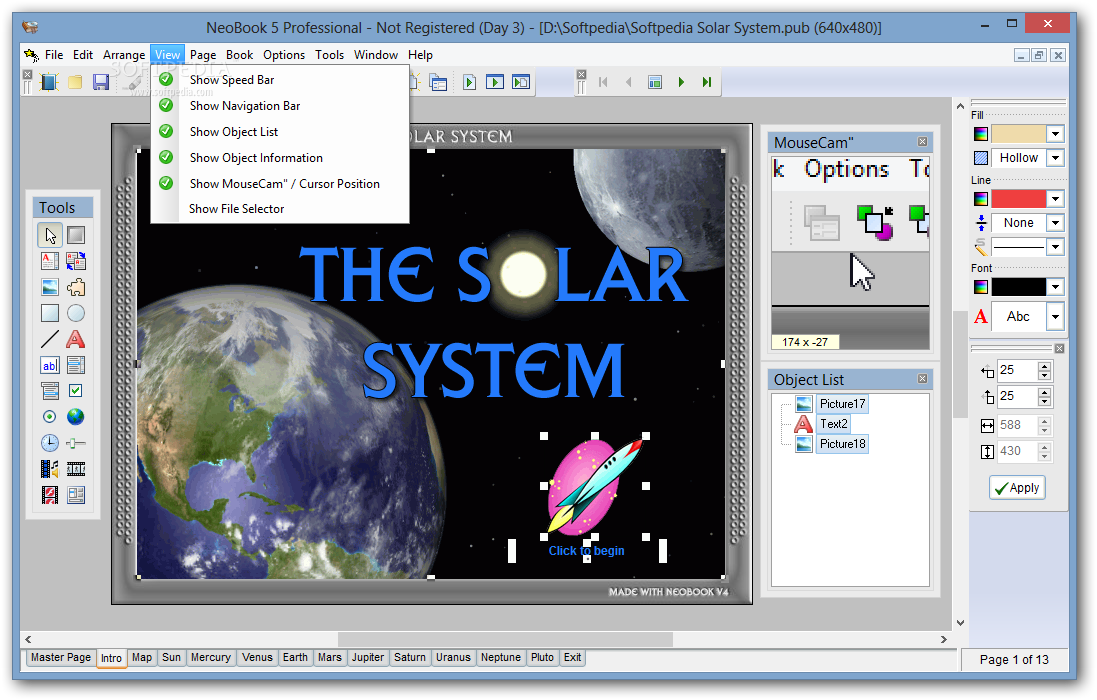Select Text2 in Object List
The width and height of the screenshot is (1097, 700).
click(834, 424)
